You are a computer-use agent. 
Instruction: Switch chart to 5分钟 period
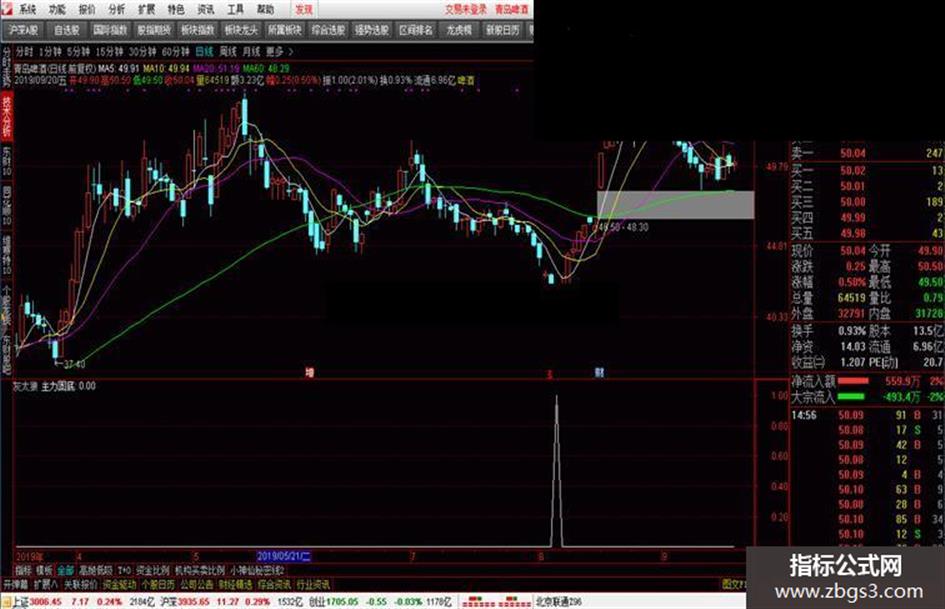[78, 51]
